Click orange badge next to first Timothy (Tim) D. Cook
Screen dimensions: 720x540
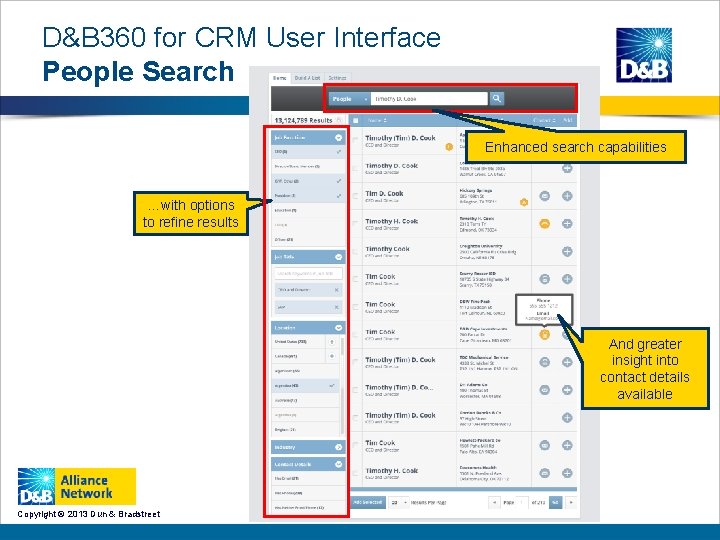click(449, 146)
